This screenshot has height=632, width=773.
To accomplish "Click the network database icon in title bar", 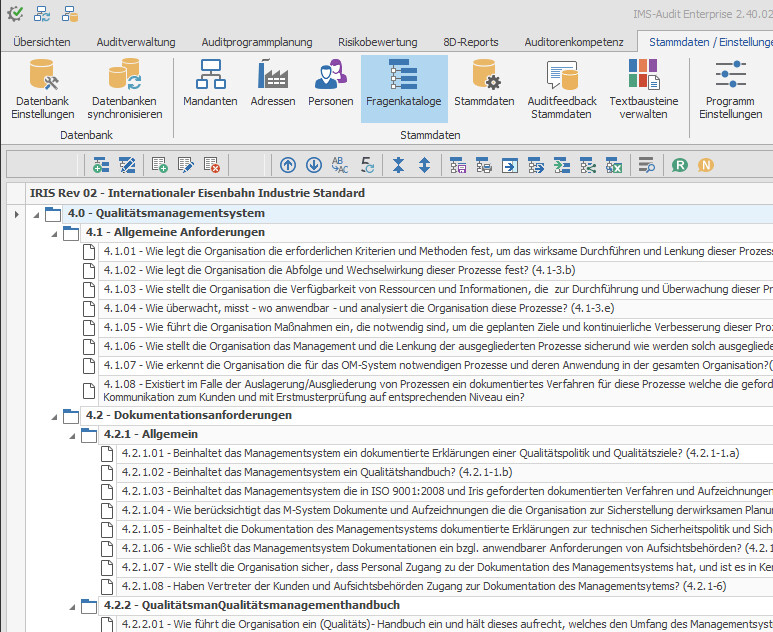I will coord(70,14).
